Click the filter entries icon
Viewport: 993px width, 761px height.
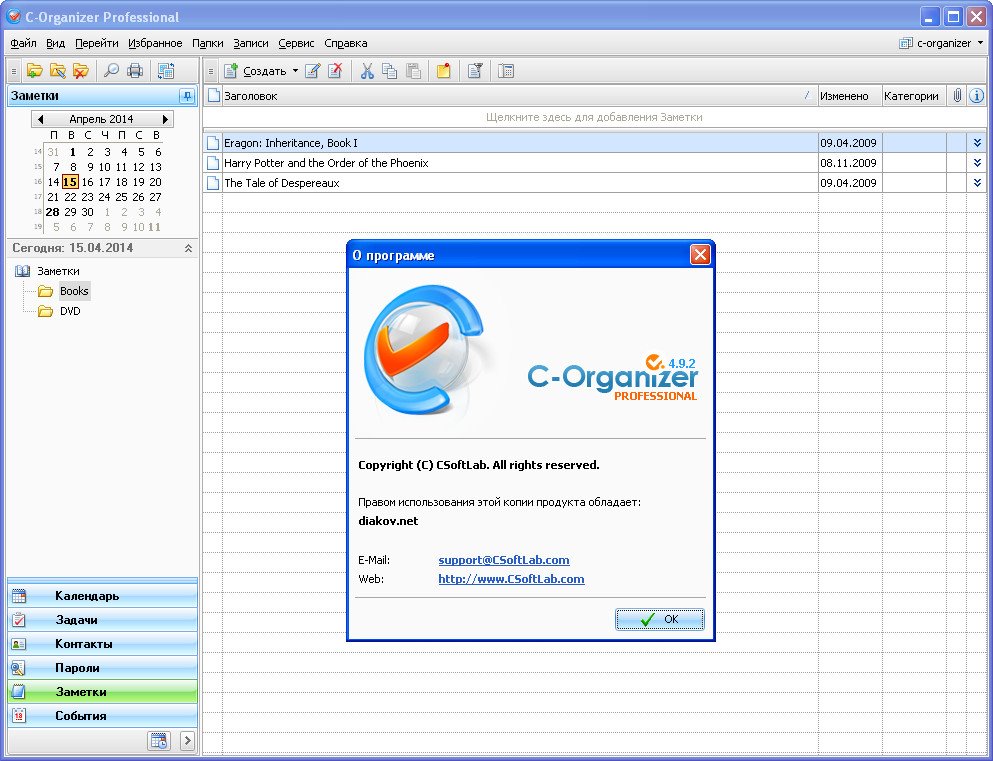click(475, 71)
